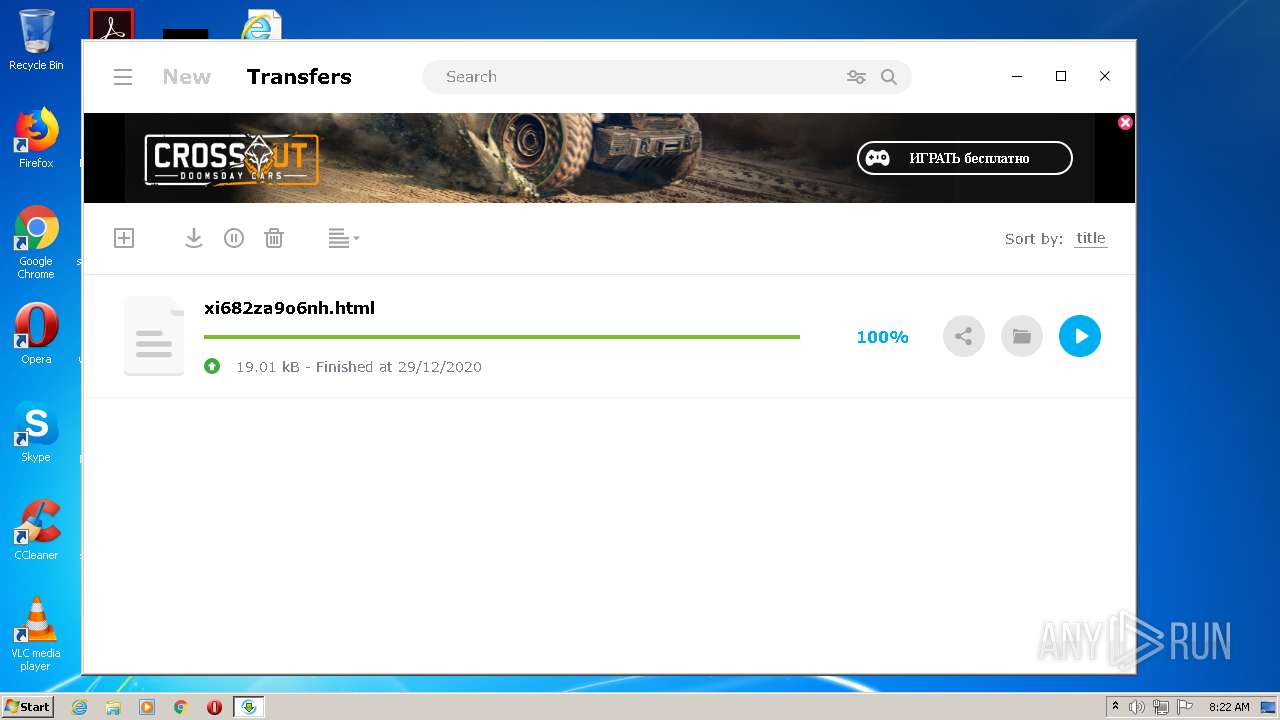This screenshot has width=1280, height=720.
Task: Add a new transfer with plus icon
Action: click(x=124, y=238)
